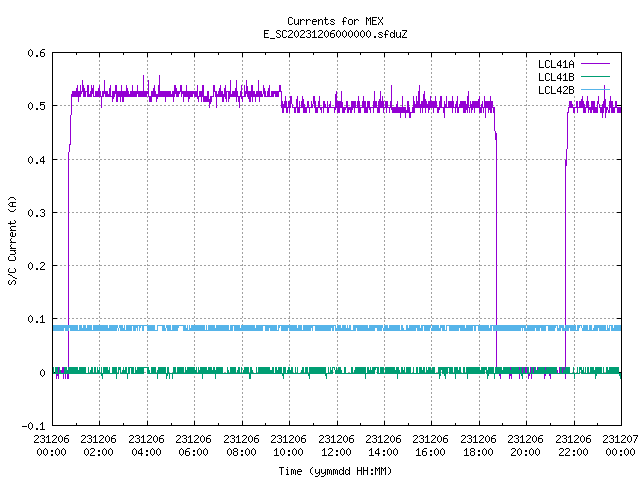Click the LCL41B legend label
This screenshot has height=480, width=640.
[x=556, y=77]
